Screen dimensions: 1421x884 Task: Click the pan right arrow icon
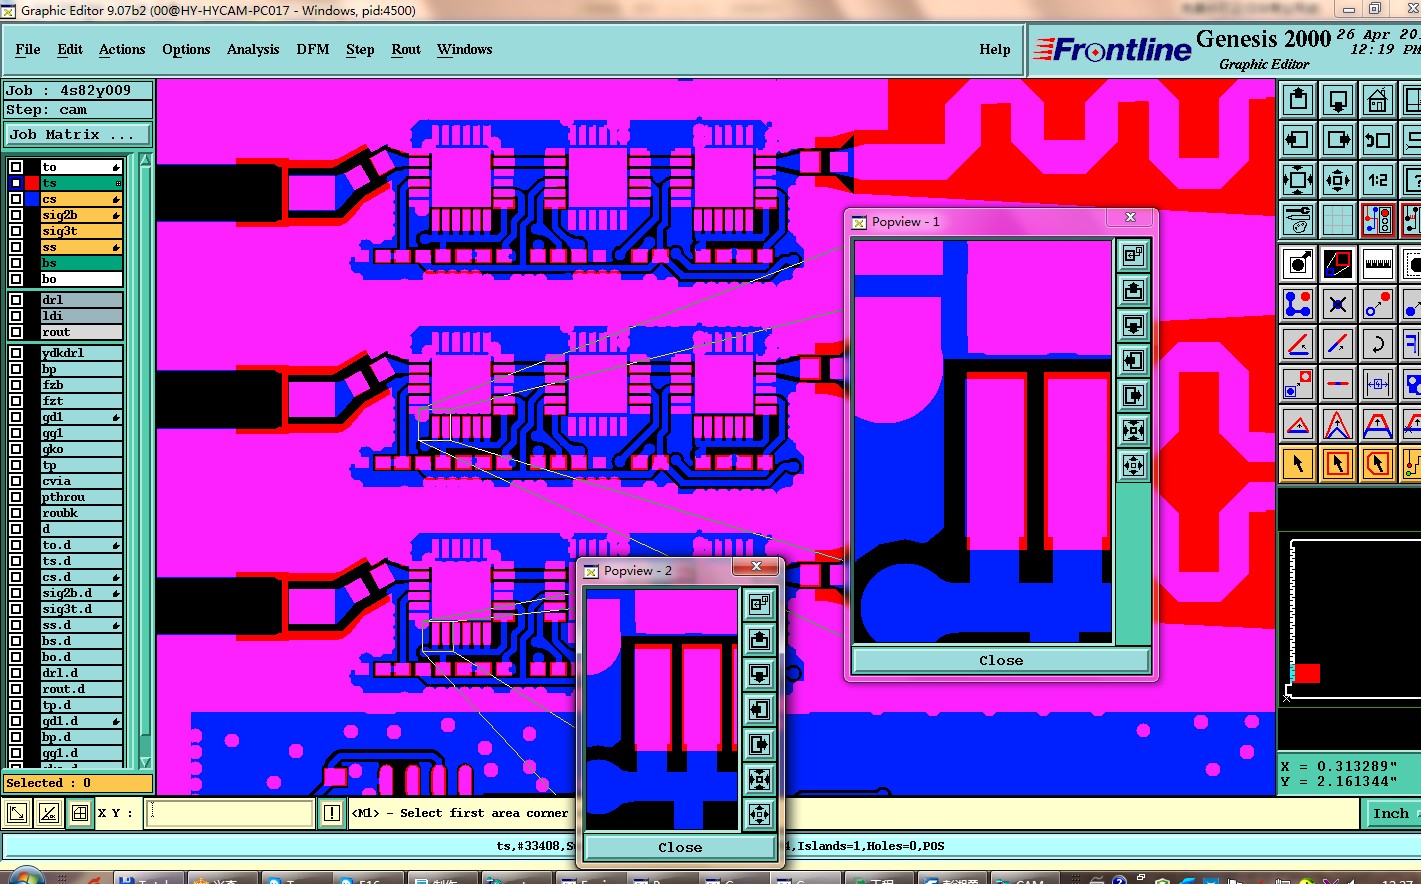pyautogui.click(x=1338, y=140)
